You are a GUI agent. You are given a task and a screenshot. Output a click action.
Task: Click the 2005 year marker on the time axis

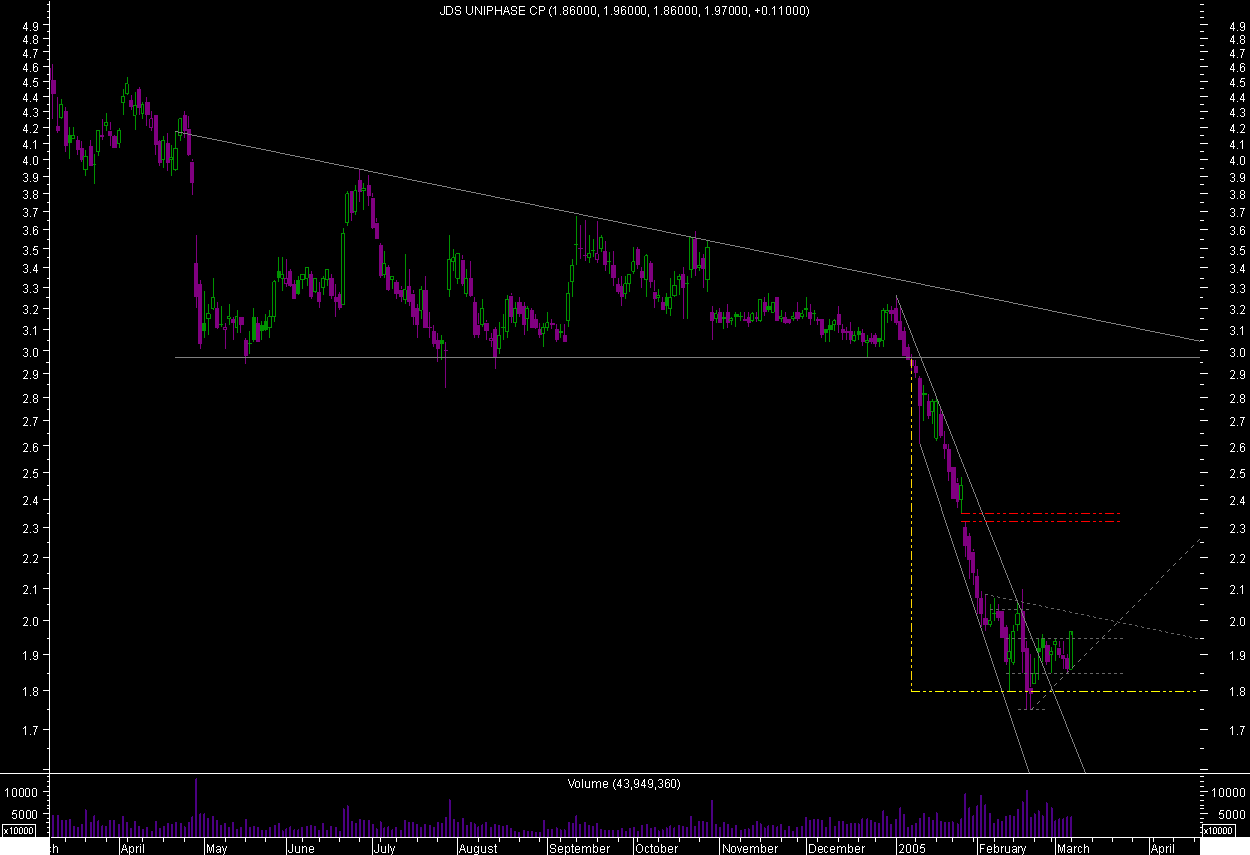911,848
